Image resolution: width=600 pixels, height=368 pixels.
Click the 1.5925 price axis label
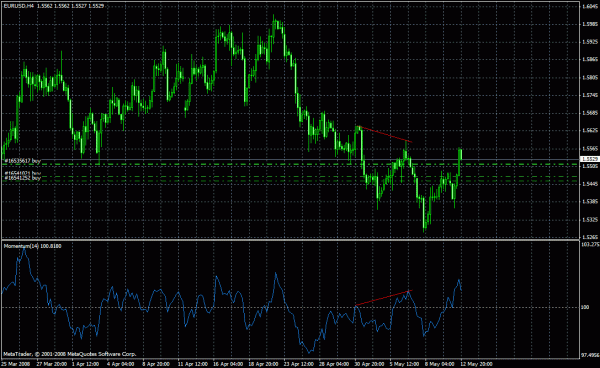pyautogui.click(x=590, y=42)
